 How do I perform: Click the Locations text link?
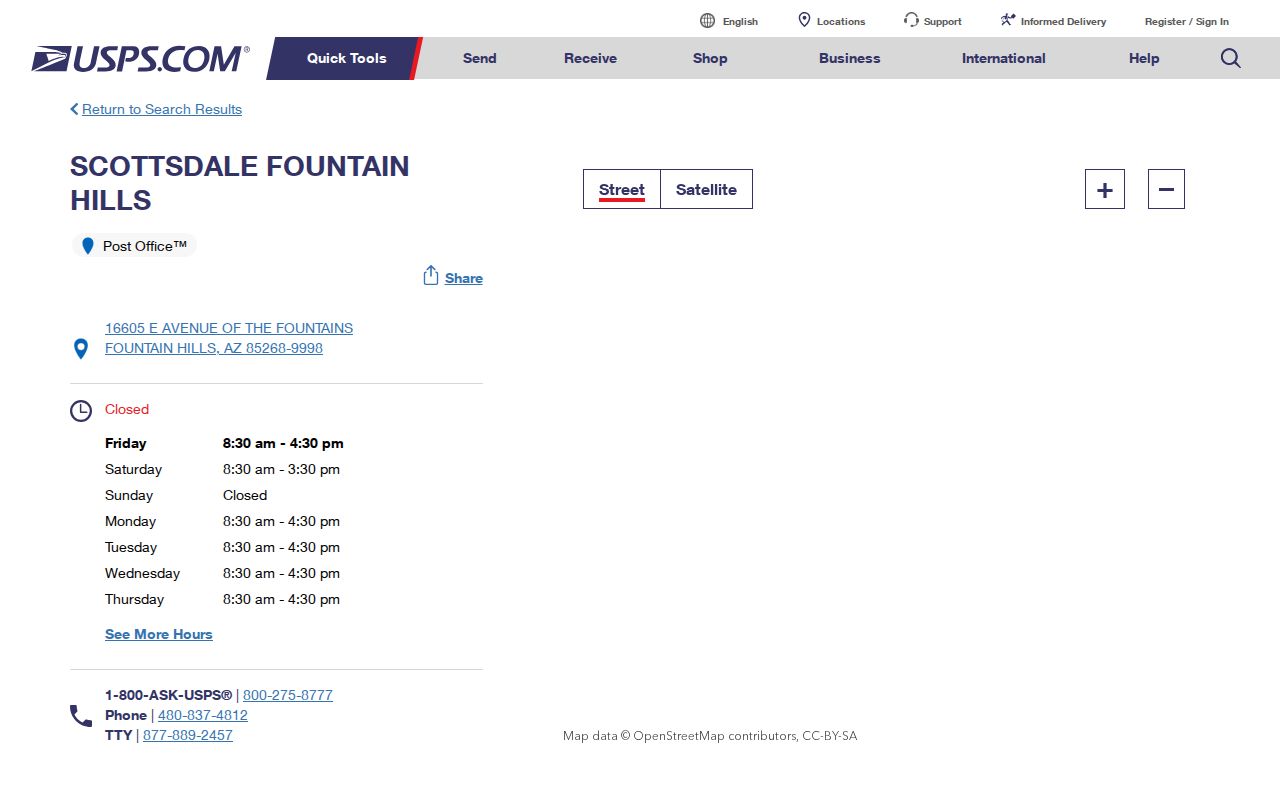tap(841, 21)
